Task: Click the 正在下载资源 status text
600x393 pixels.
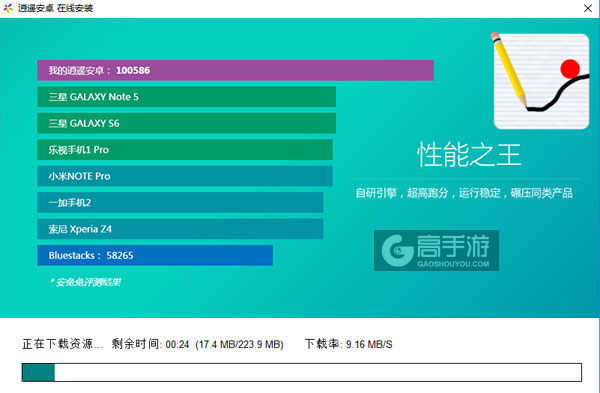Action: pos(62,344)
